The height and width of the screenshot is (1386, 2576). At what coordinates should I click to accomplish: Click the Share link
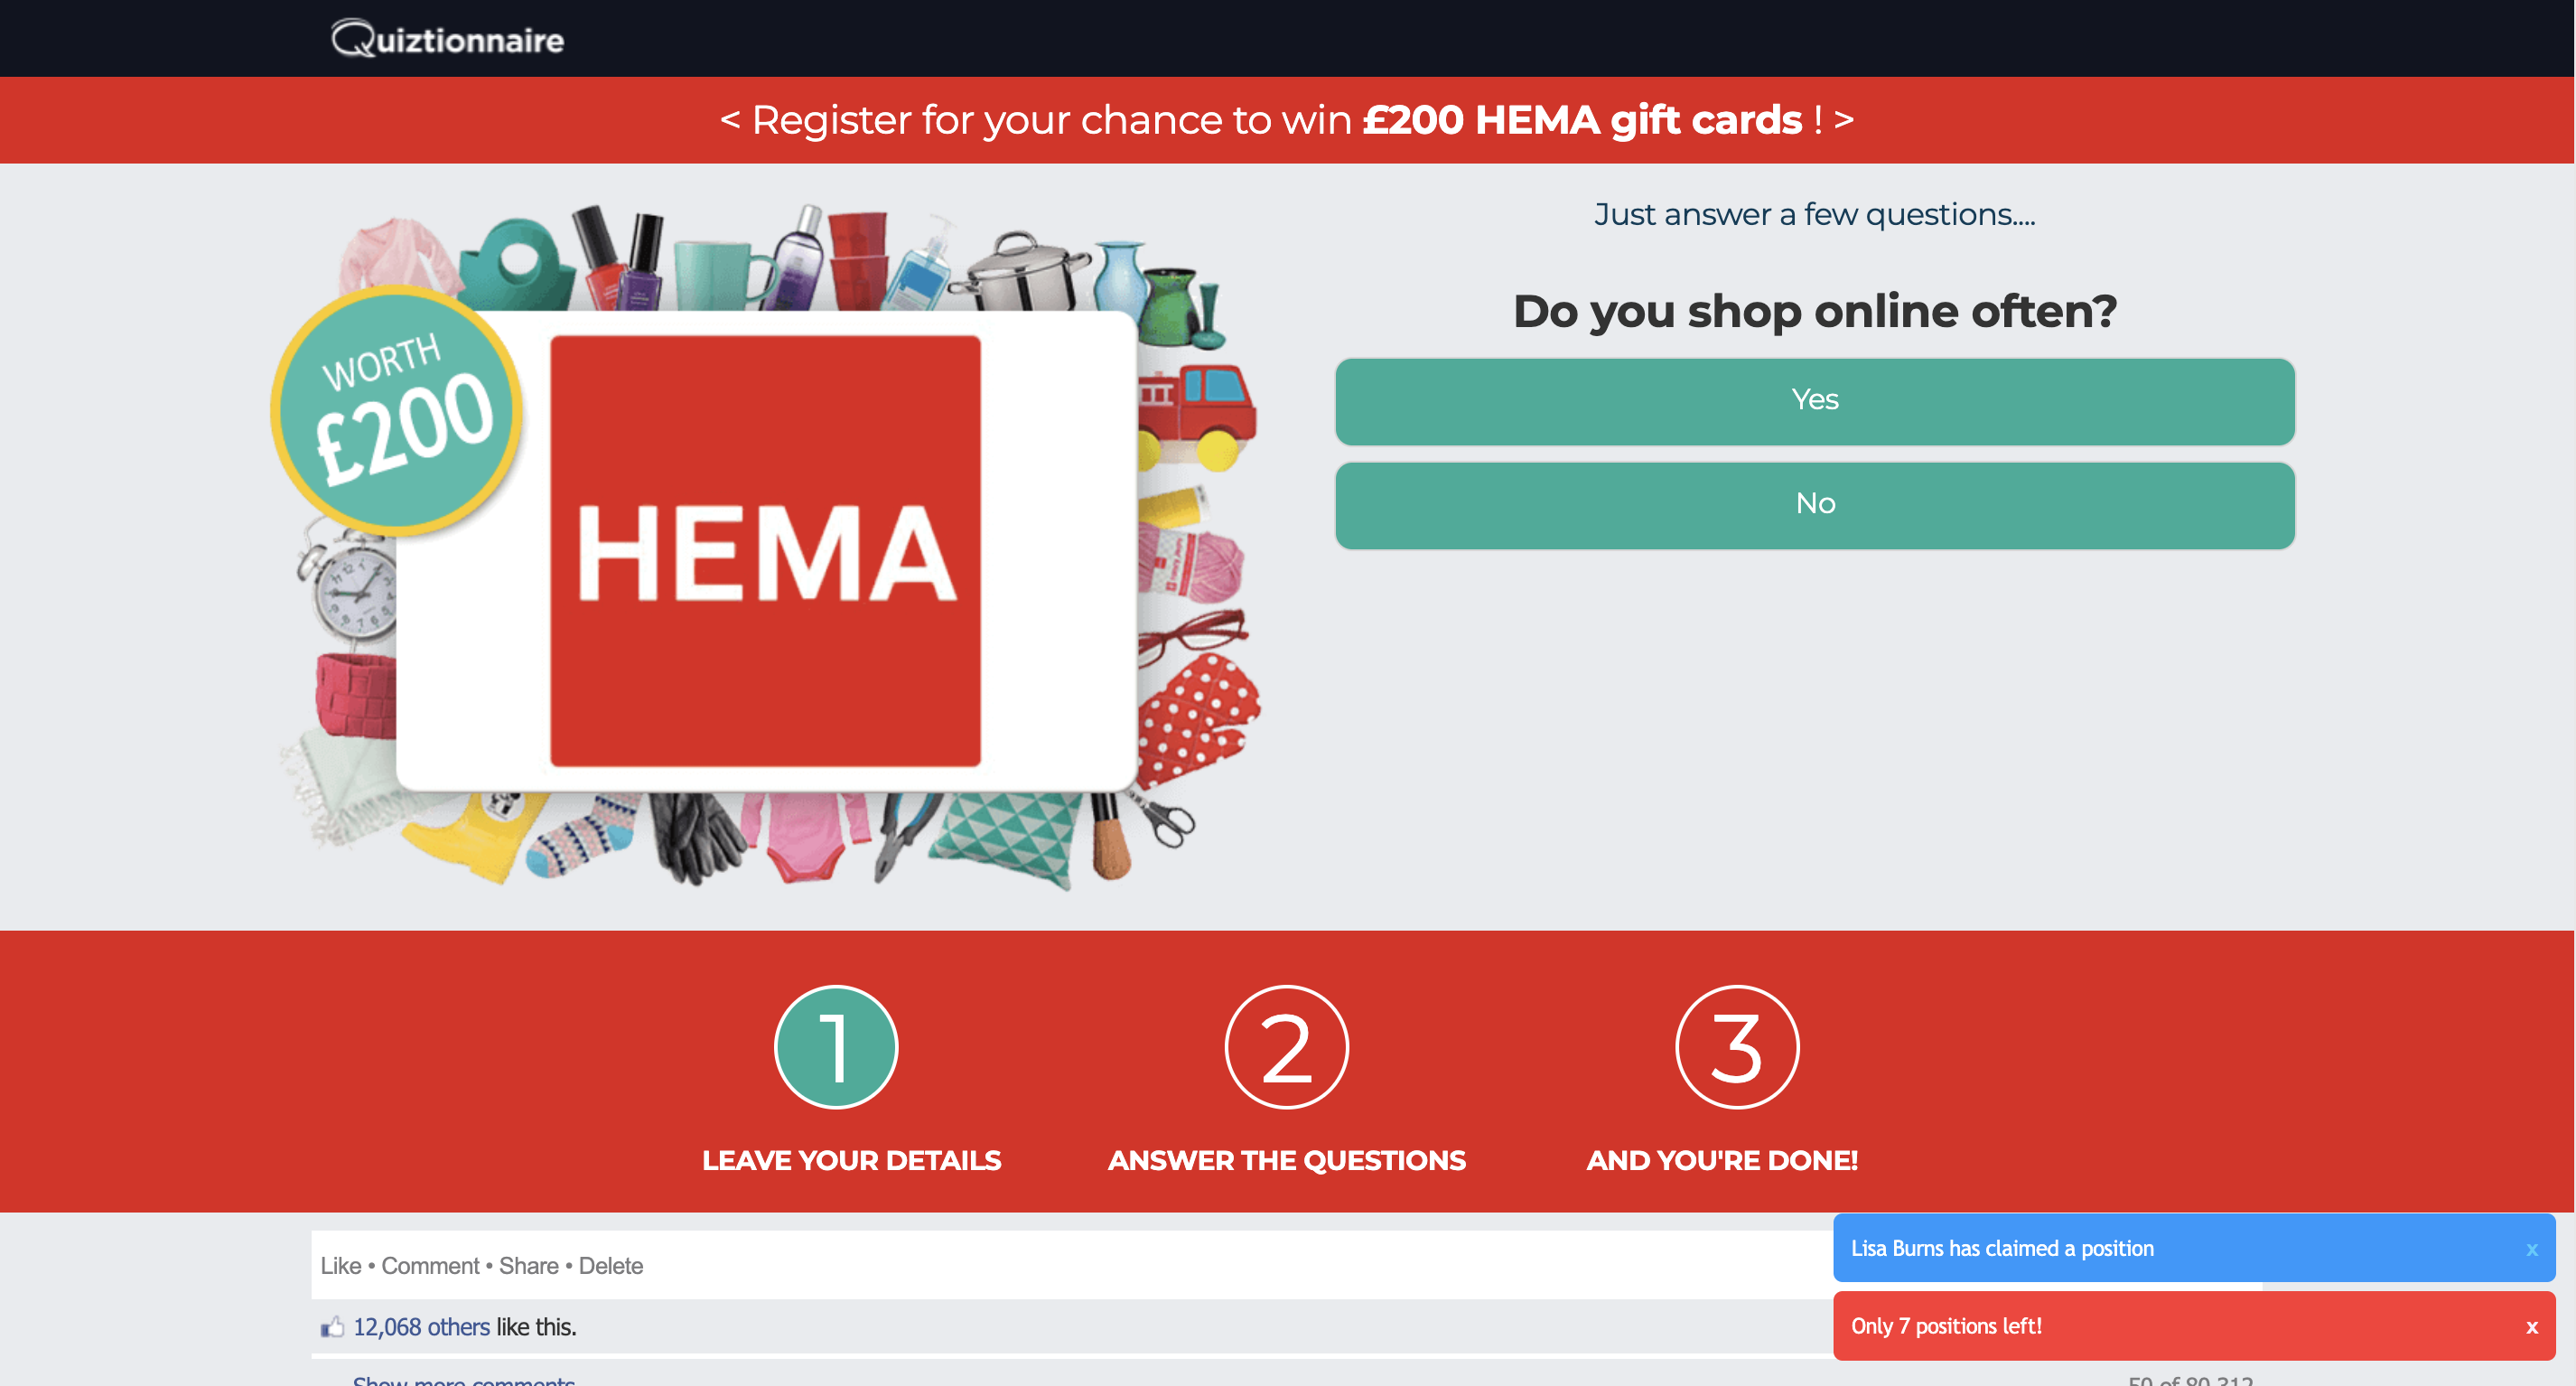528,1266
